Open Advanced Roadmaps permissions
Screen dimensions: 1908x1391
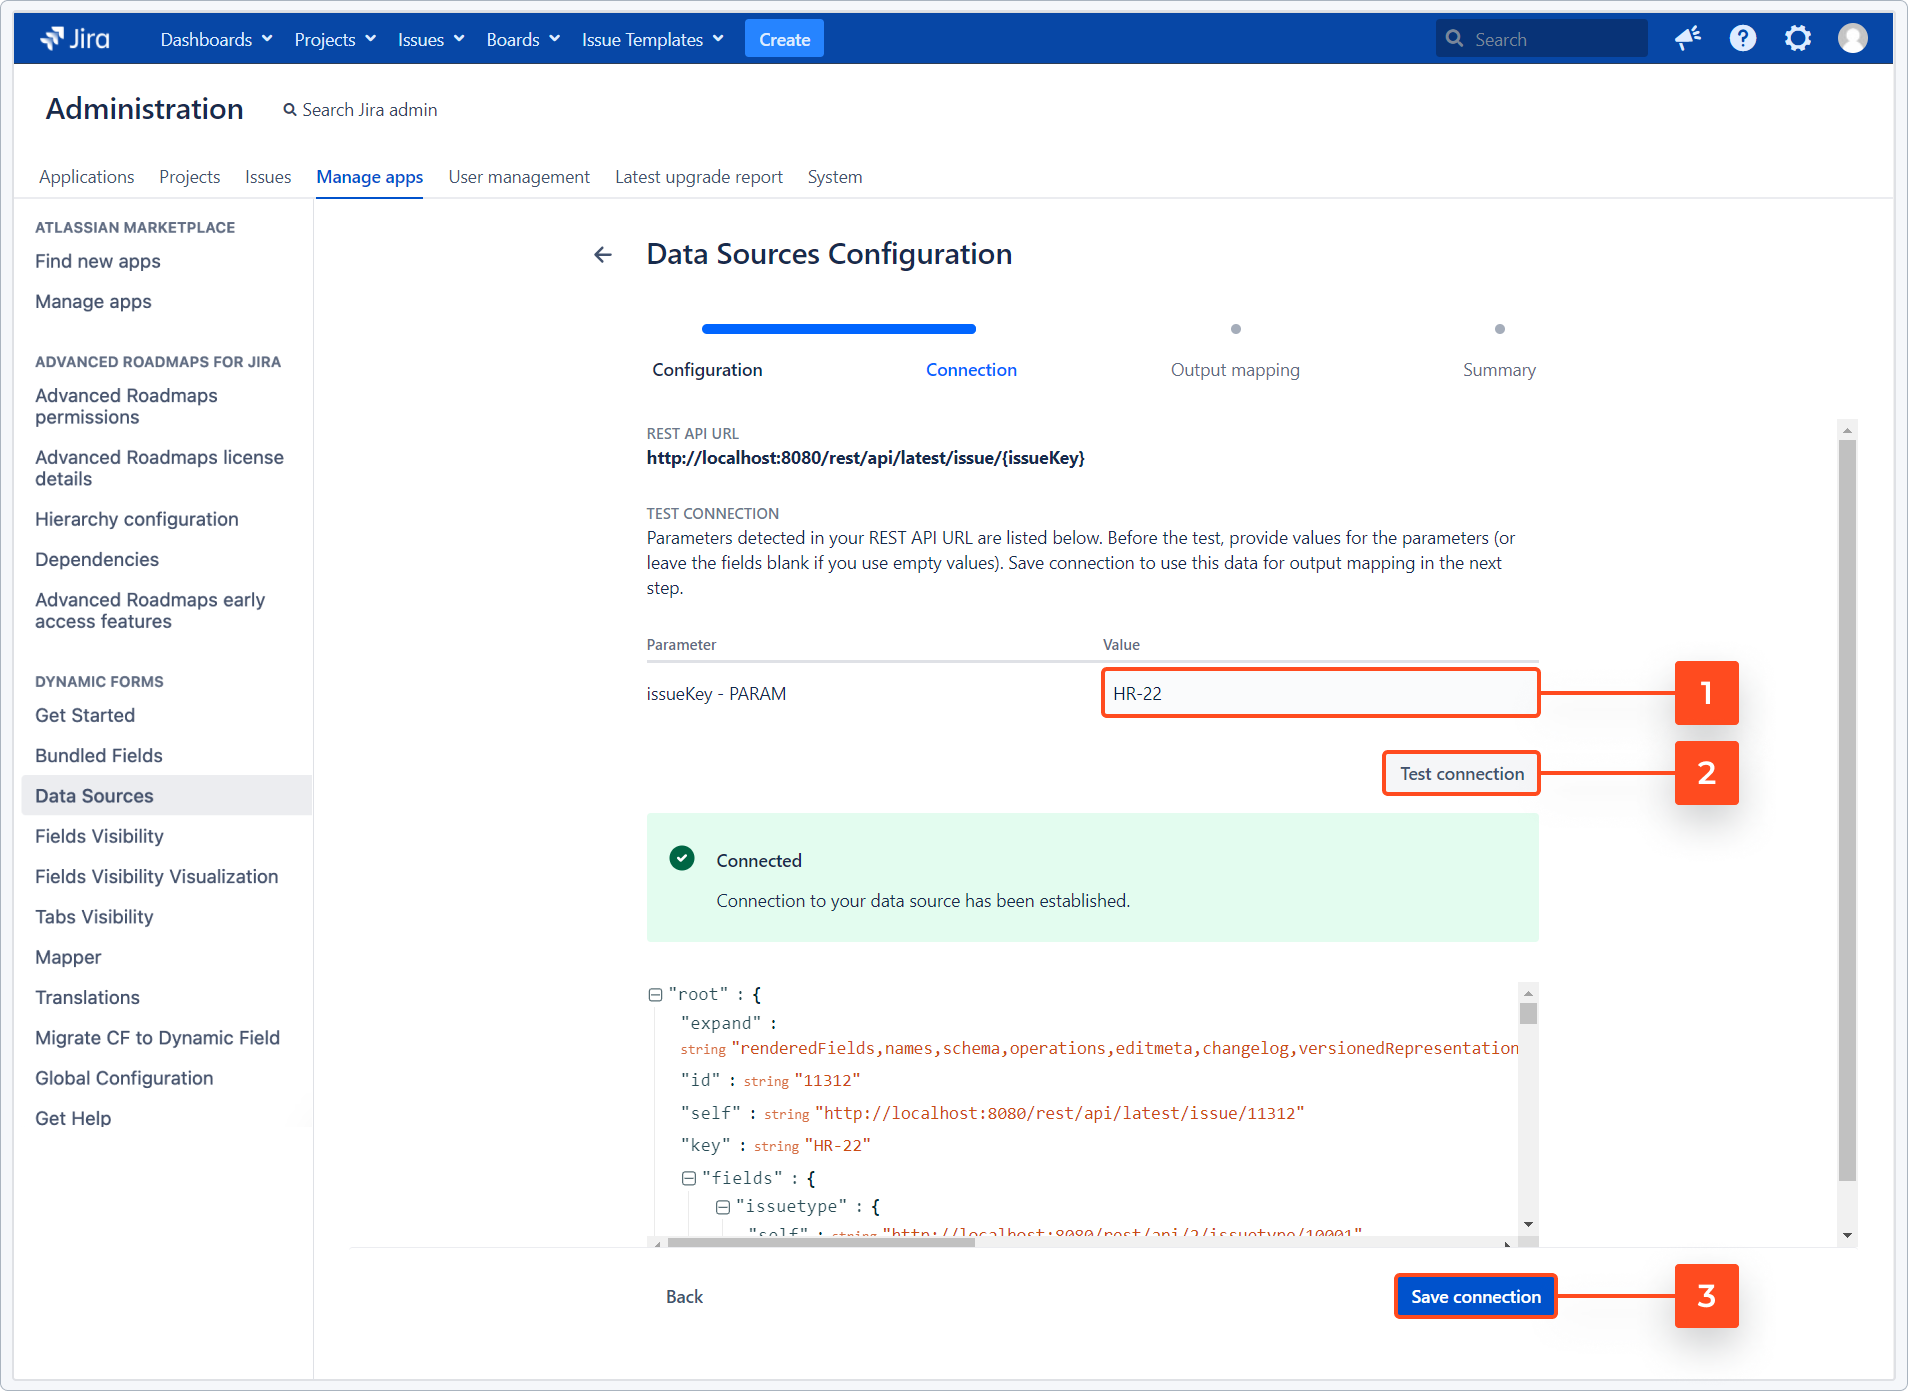click(x=126, y=406)
